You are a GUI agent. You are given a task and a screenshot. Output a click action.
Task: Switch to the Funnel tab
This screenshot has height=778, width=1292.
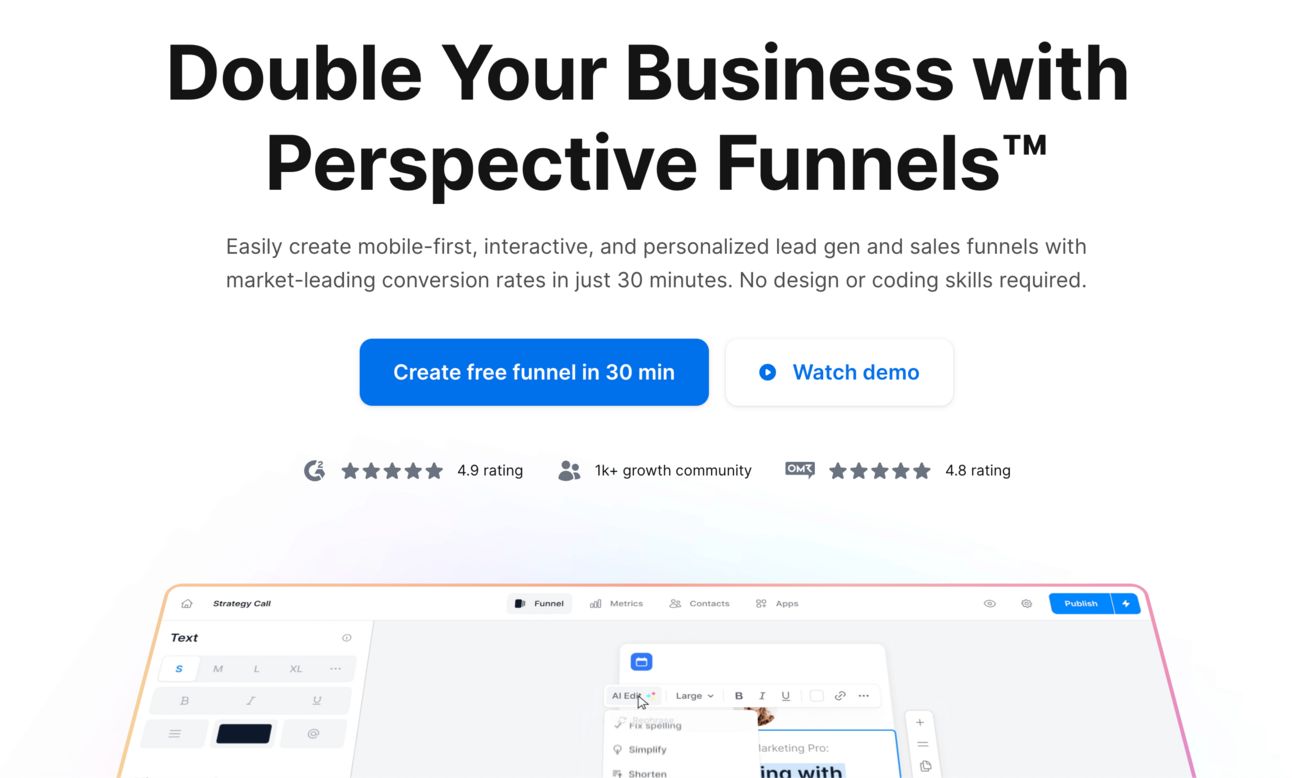540,604
